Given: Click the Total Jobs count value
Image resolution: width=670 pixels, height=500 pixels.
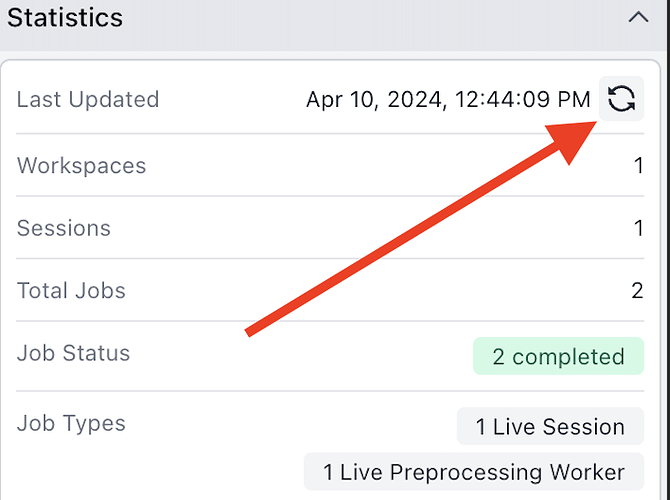Looking at the screenshot, I should pyautogui.click(x=638, y=291).
